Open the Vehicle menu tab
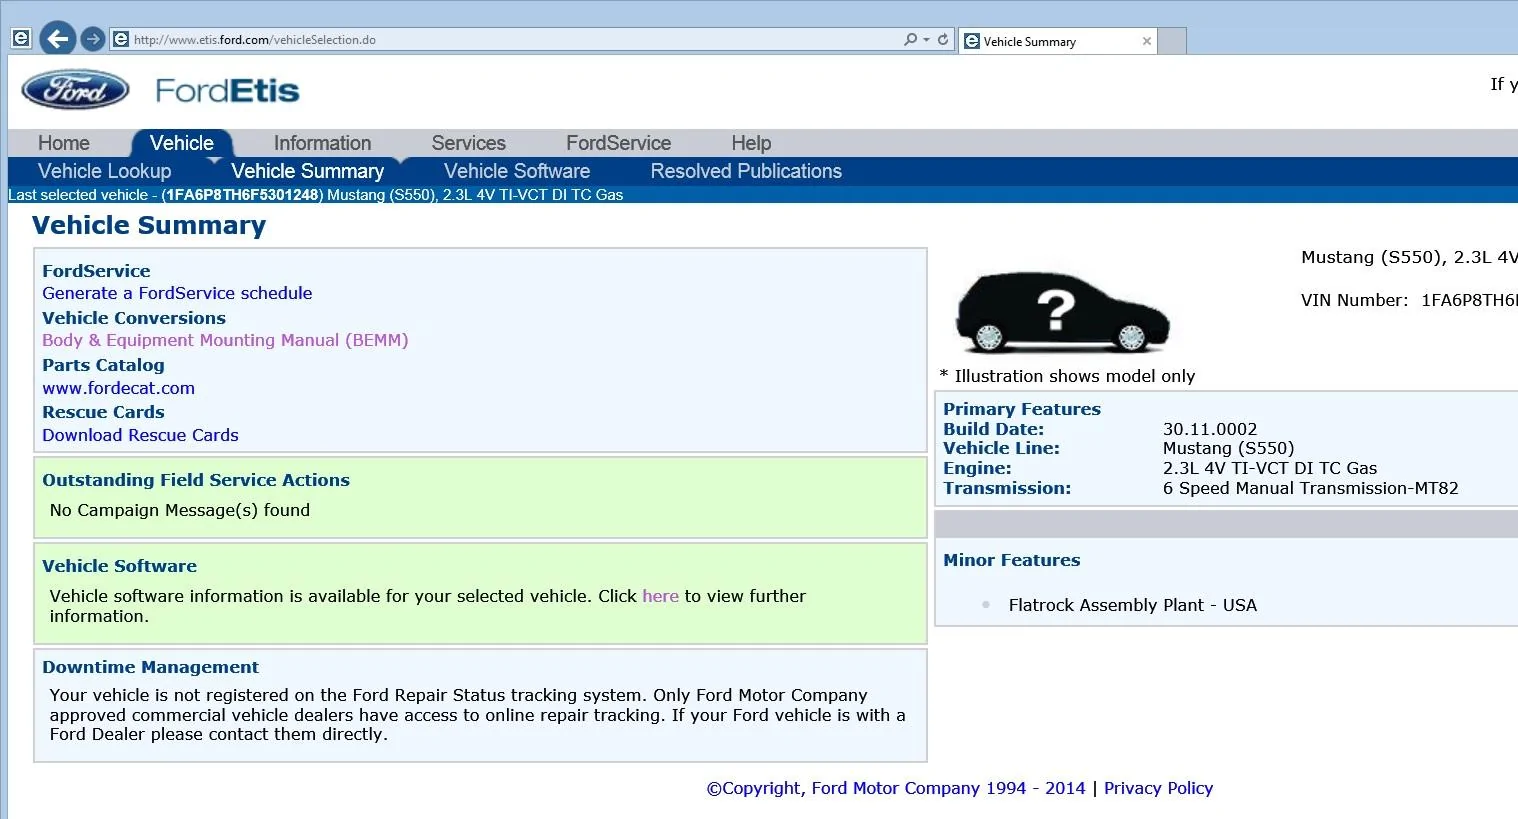Screen dimensions: 1518x819 (x=181, y=143)
